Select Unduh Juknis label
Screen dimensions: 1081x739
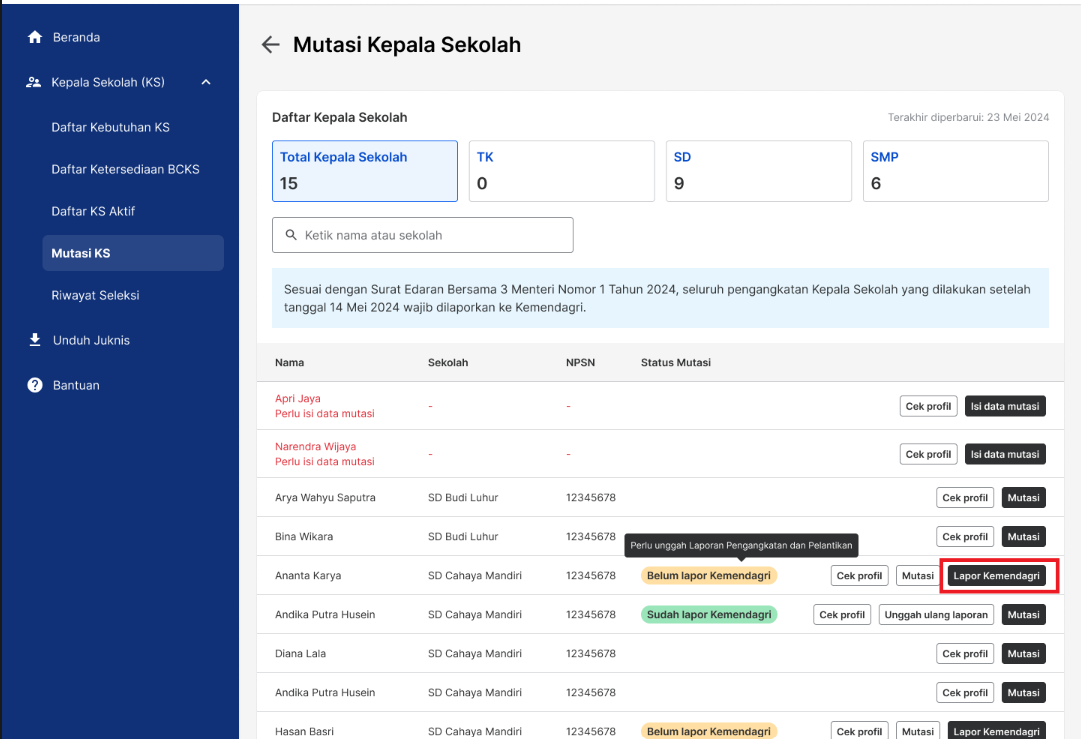click(x=91, y=341)
